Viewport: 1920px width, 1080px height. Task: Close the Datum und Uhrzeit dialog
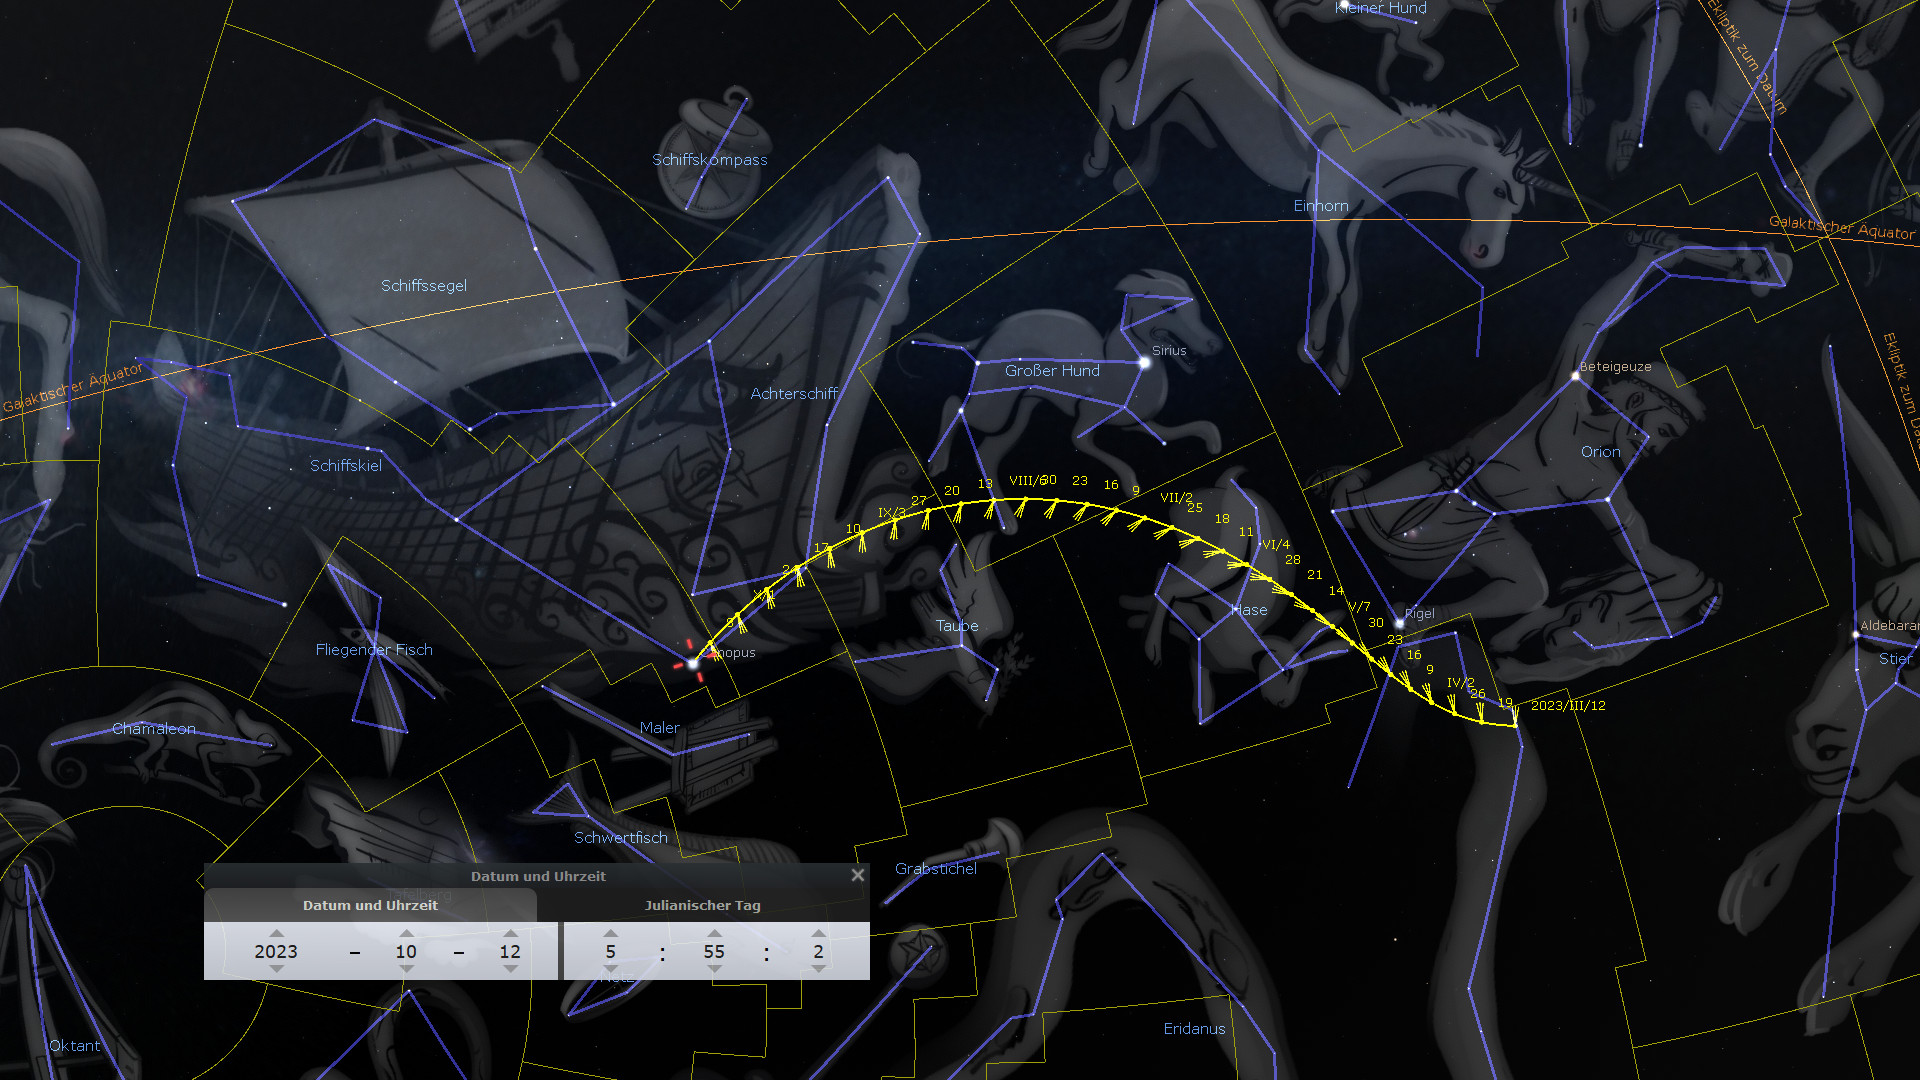(857, 875)
